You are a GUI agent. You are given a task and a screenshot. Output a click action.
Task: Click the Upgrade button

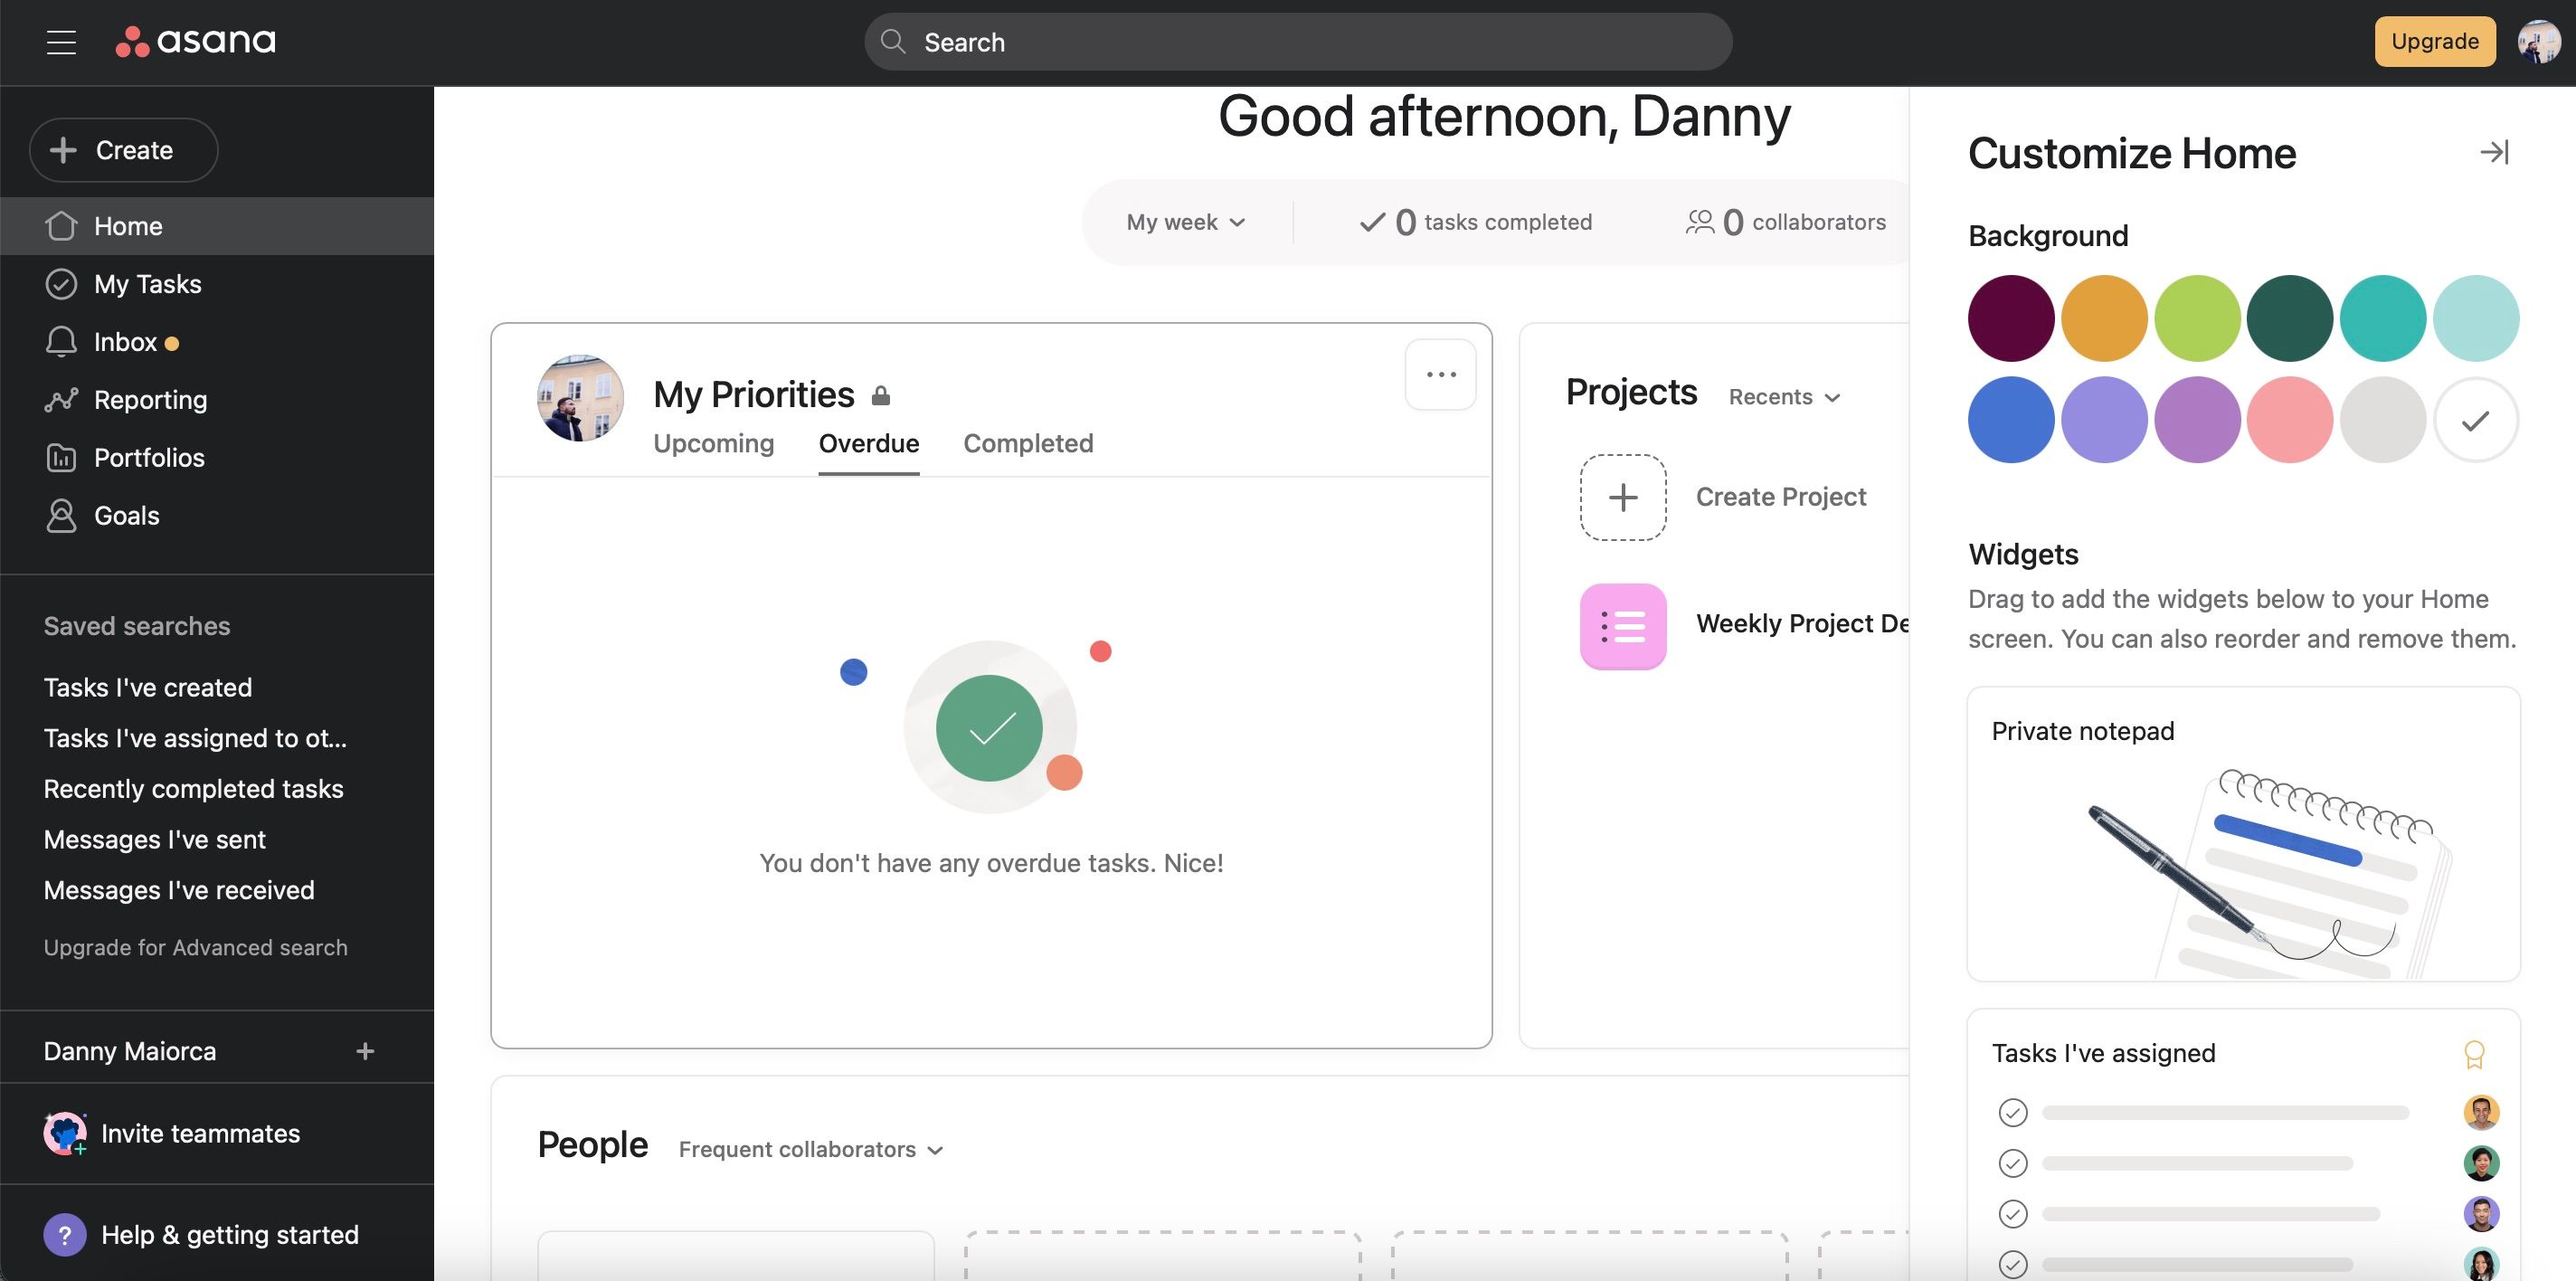tap(2434, 42)
